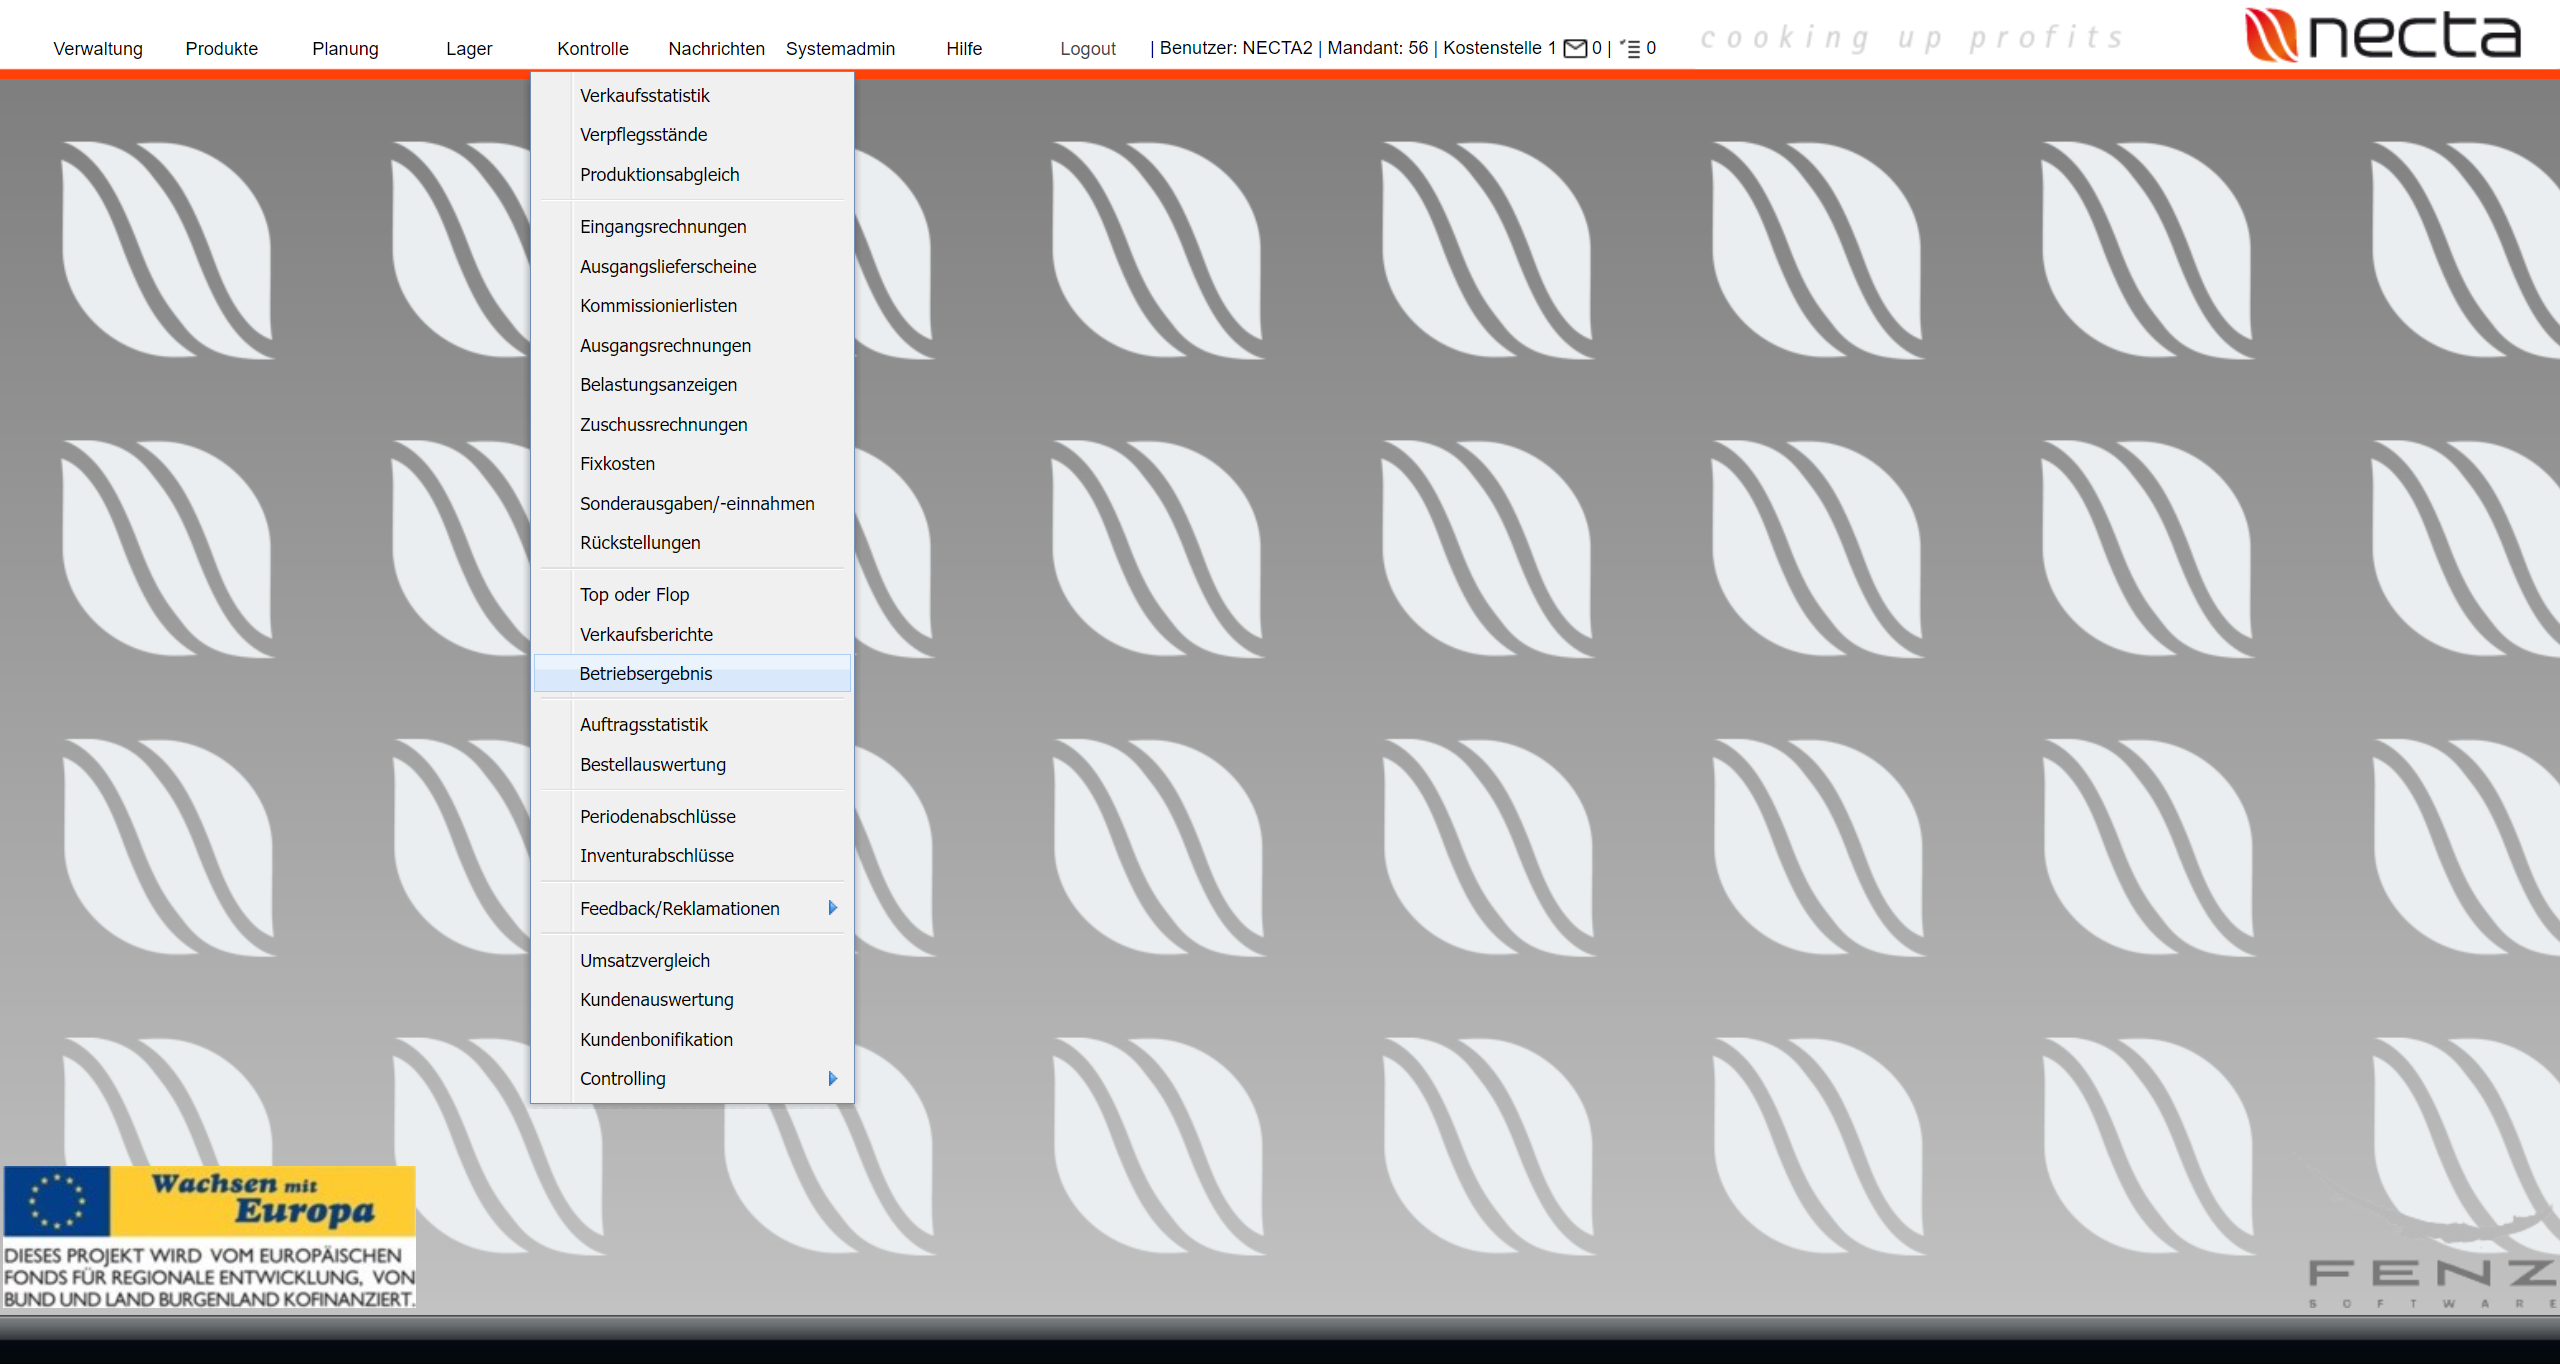Click the Logout link

tap(1087, 48)
